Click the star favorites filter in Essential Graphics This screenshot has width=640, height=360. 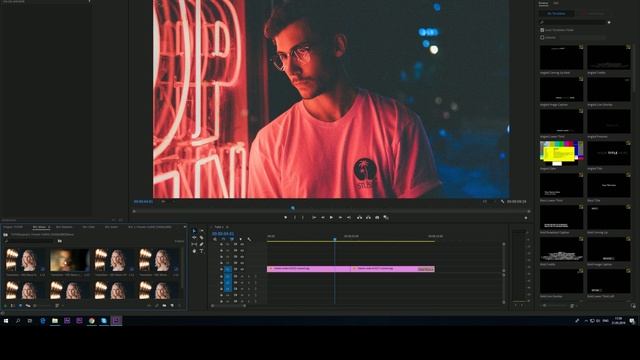[x=609, y=22]
